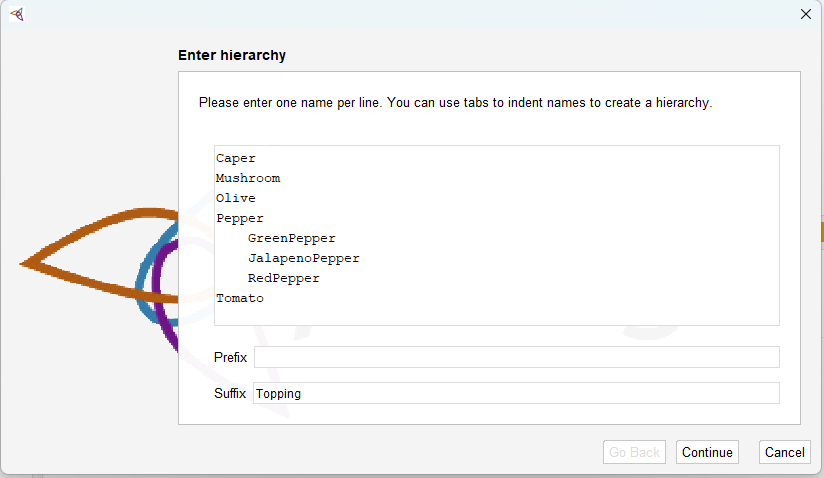Click the Mushroom line in the hierarchy box
Screen dimensions: 824x478
(x=248, y=178)
